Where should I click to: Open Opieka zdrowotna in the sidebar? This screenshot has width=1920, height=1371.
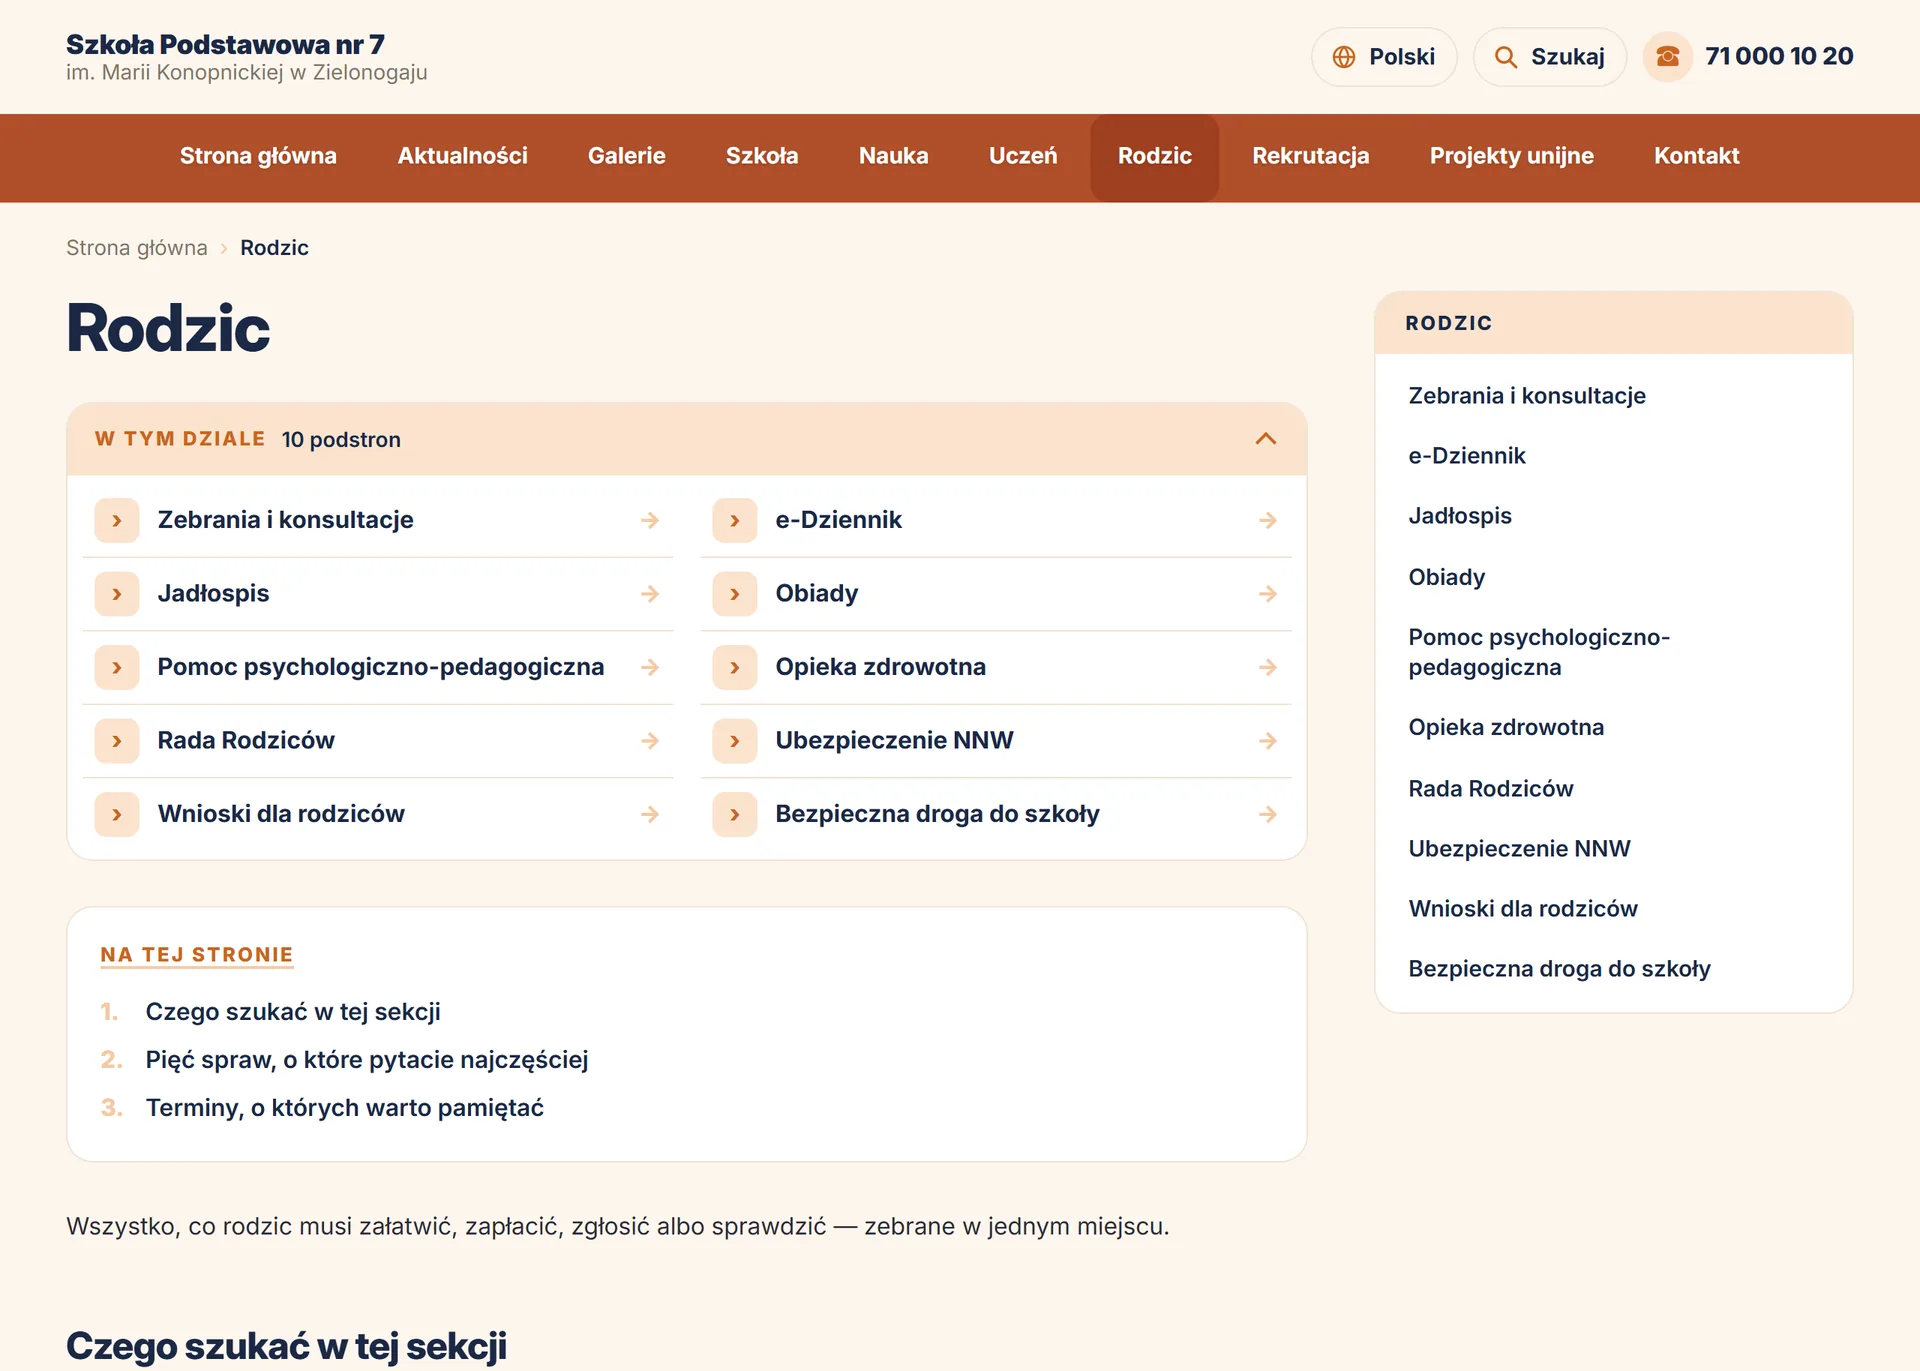click(1506, 728)
